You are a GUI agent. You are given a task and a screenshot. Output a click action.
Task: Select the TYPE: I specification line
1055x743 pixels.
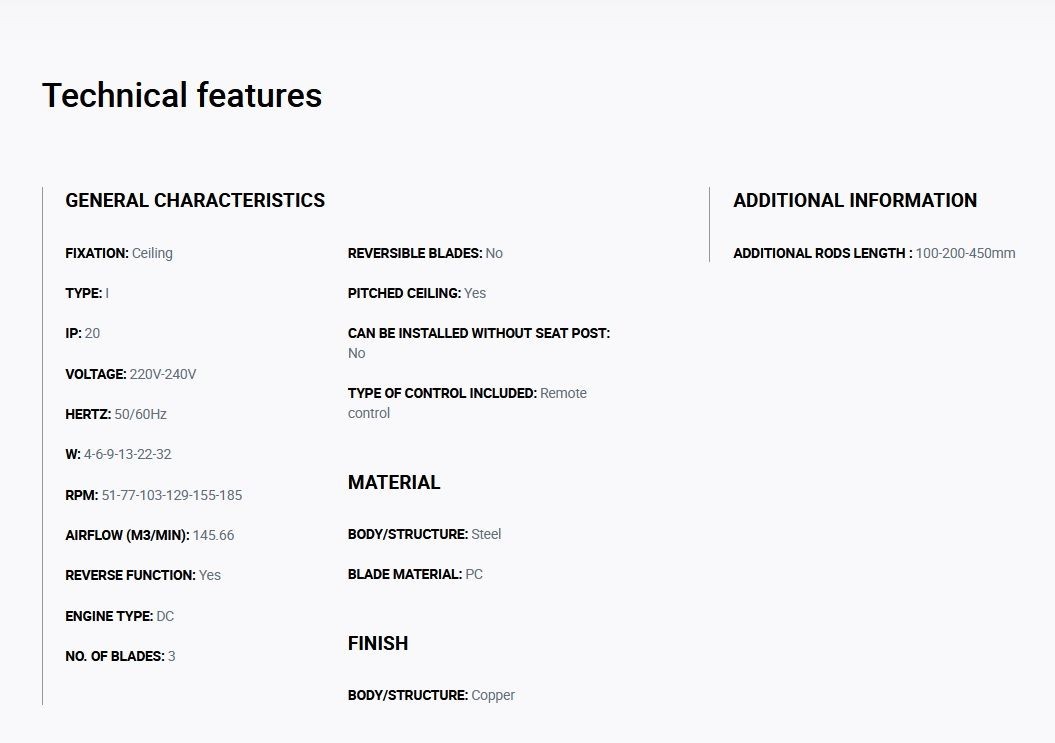click(x=87, y=293)
